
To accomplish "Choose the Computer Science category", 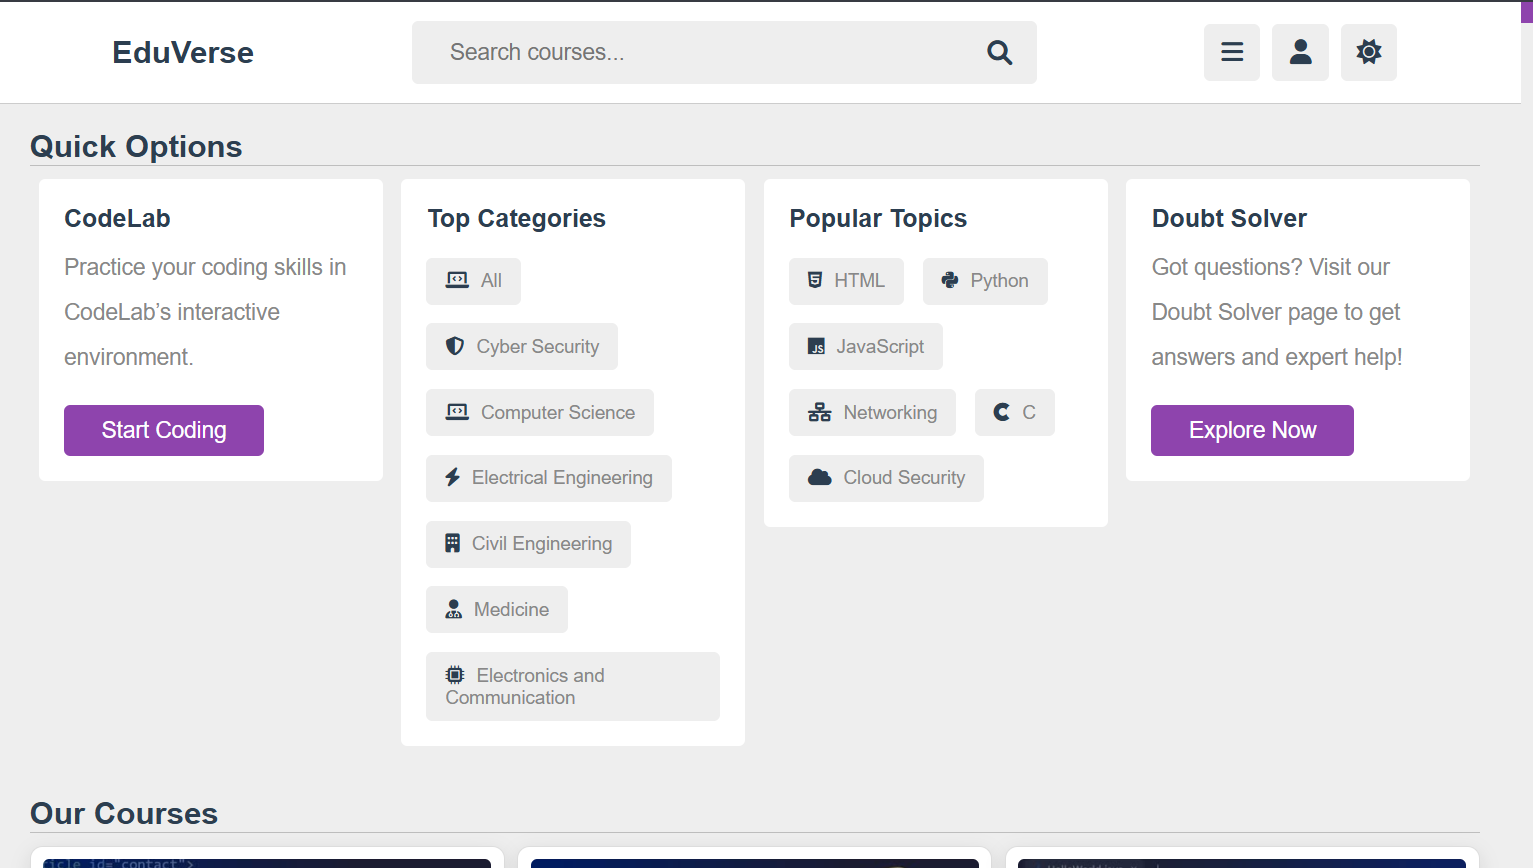I will tap(539, 412).
